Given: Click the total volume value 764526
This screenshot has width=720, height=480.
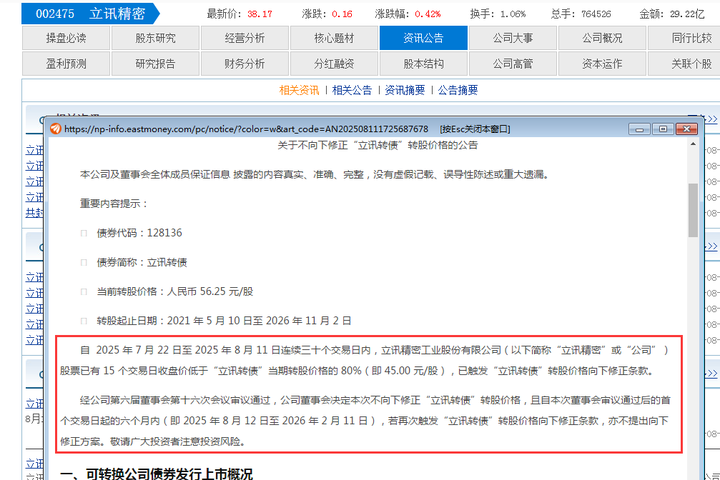Looking at the screenshot, I should pos(596,14).
